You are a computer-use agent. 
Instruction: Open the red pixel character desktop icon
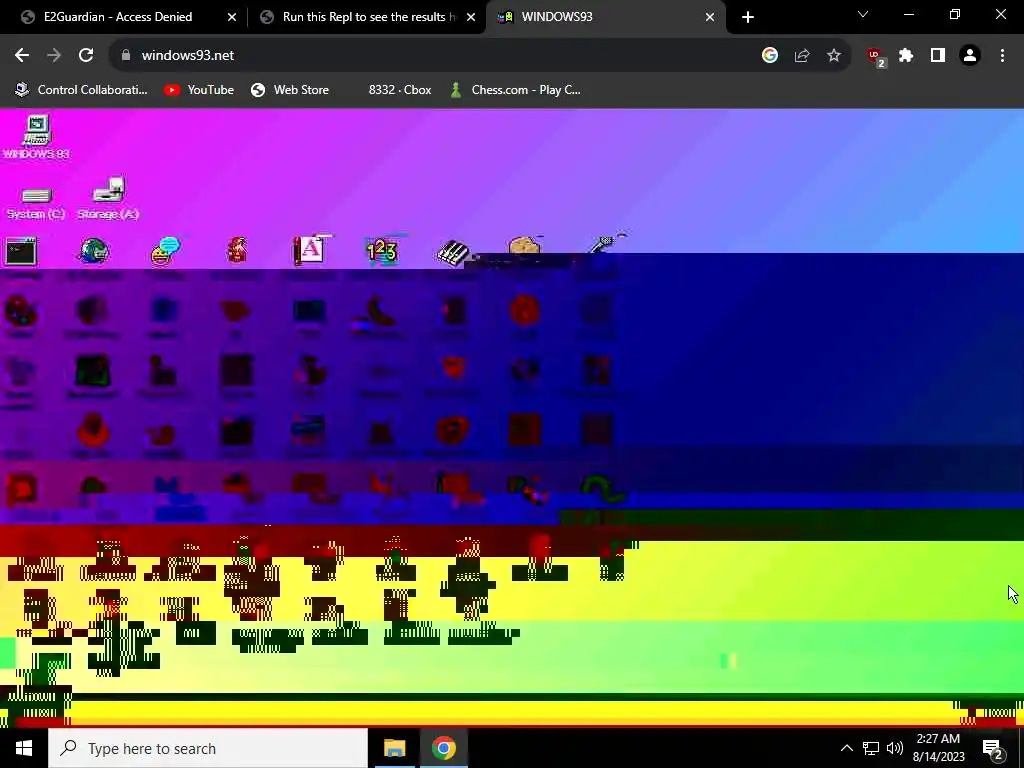point(237,251)
